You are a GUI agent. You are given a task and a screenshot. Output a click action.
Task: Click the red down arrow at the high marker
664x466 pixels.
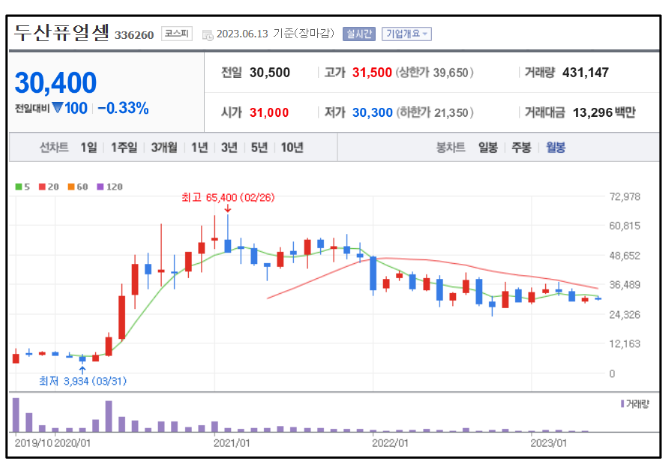coord(228,208)
